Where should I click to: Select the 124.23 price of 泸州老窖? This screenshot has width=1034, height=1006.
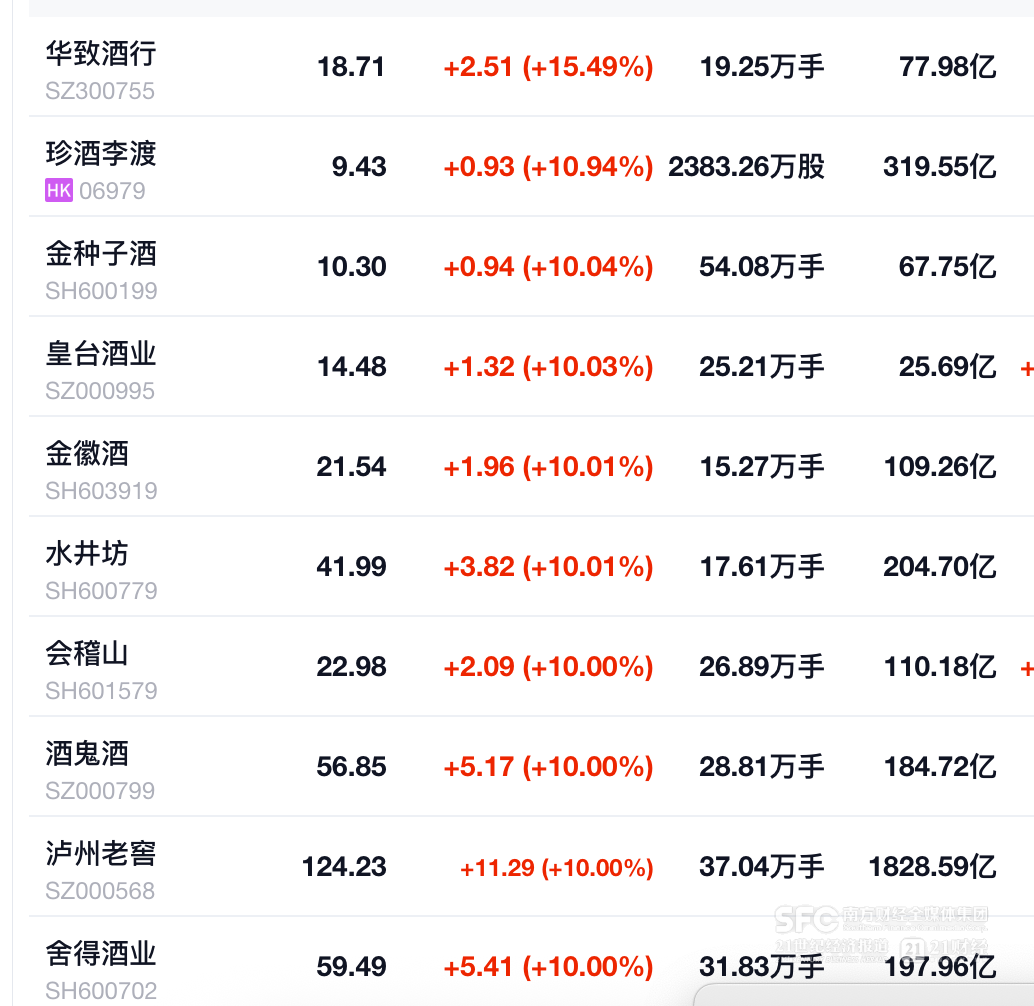click(x=344, y=866)
